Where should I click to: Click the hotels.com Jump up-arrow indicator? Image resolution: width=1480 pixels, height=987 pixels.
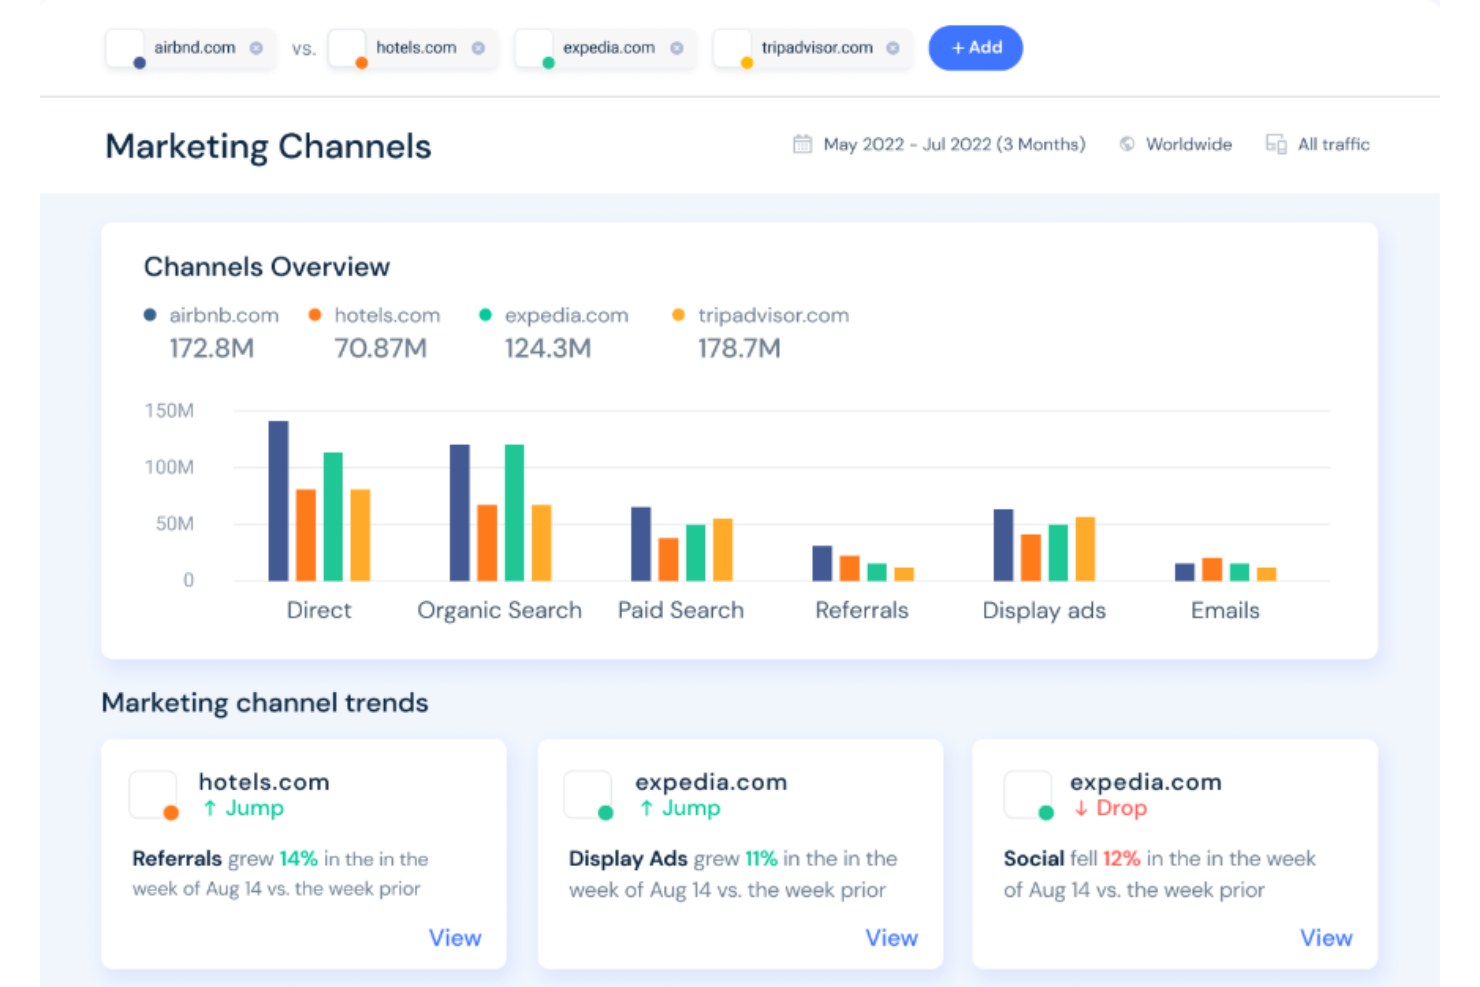tap(210, 808)
